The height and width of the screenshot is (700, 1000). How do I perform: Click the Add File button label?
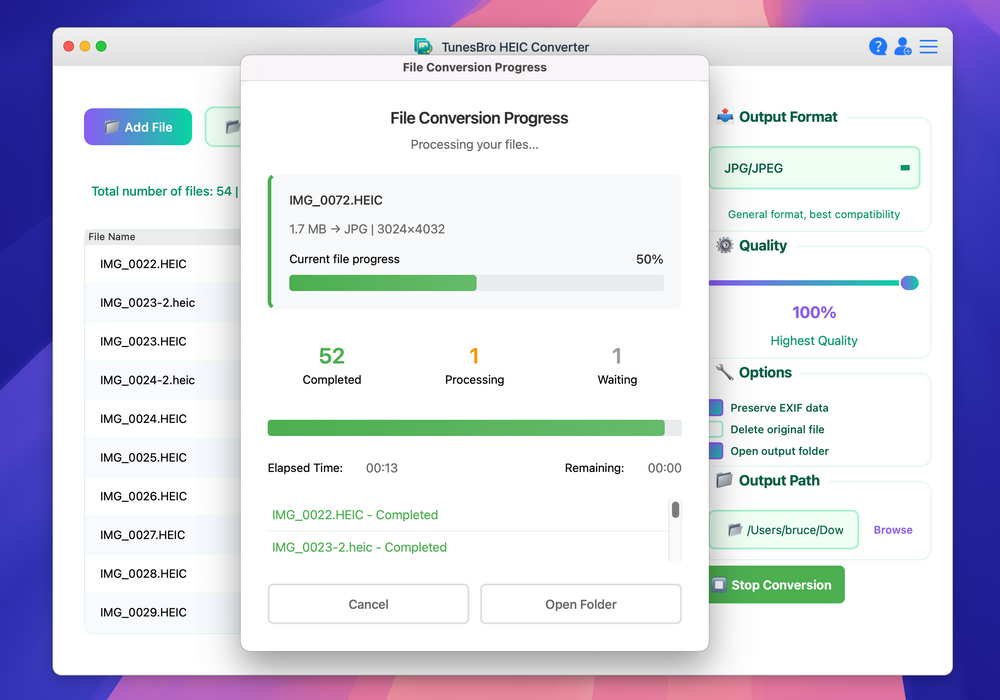click(x=149, y=127)
